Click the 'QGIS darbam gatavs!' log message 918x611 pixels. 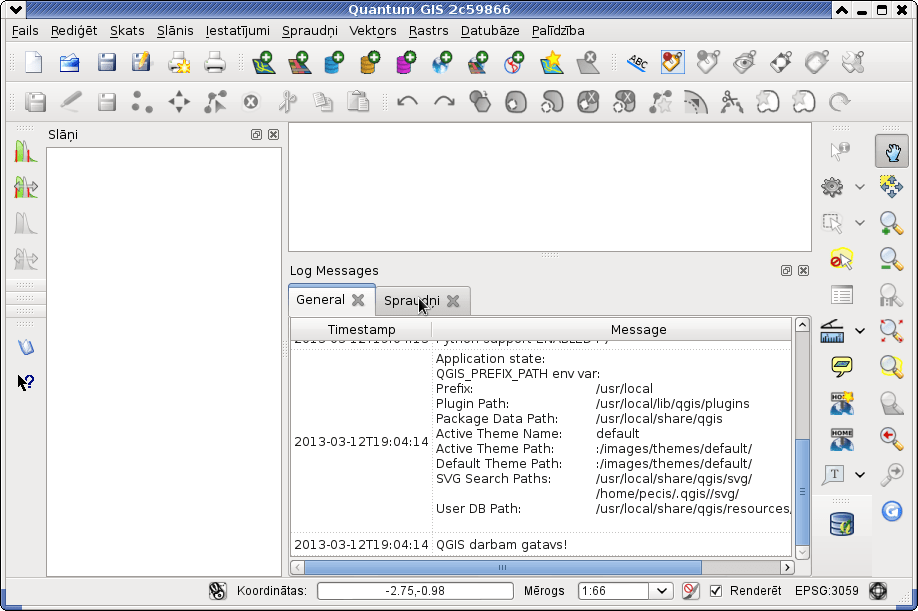tap(501, 544)
